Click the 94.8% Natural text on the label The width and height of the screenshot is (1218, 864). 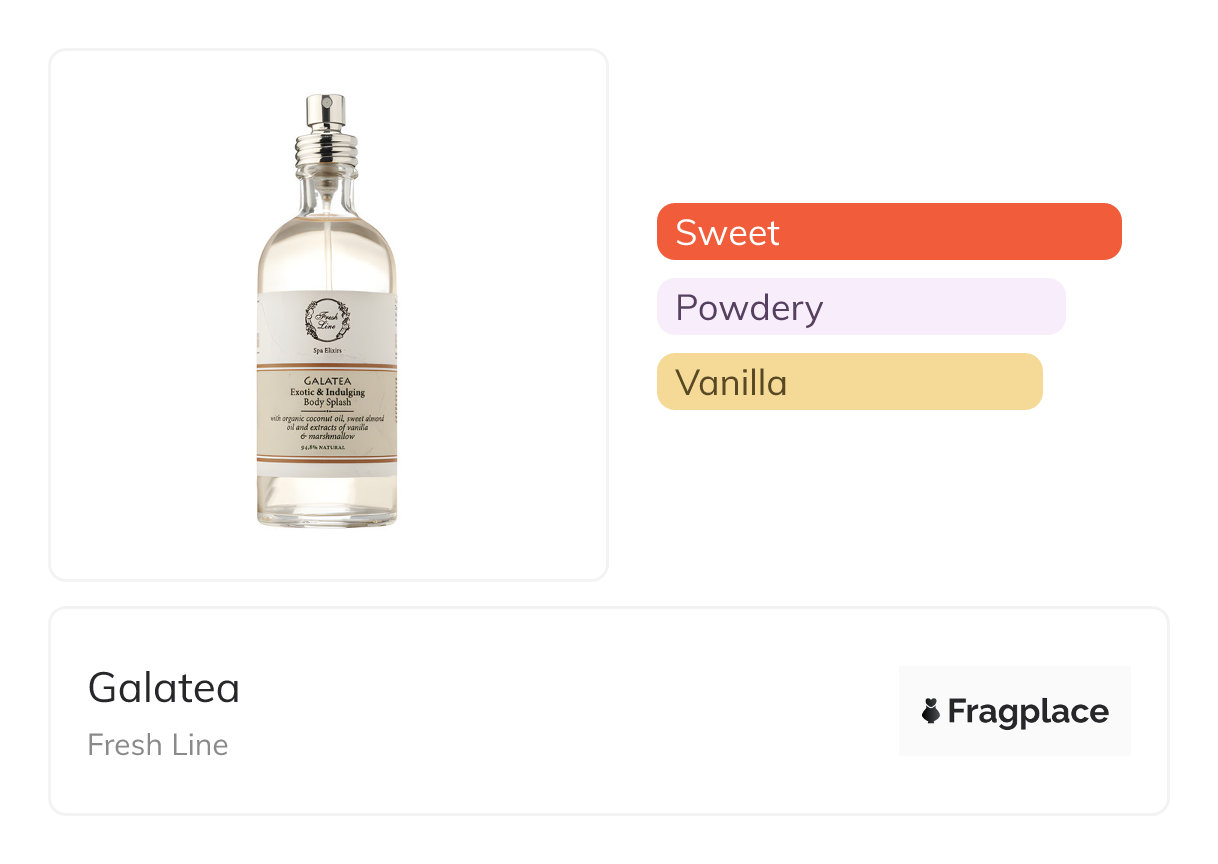pos(326,447)
